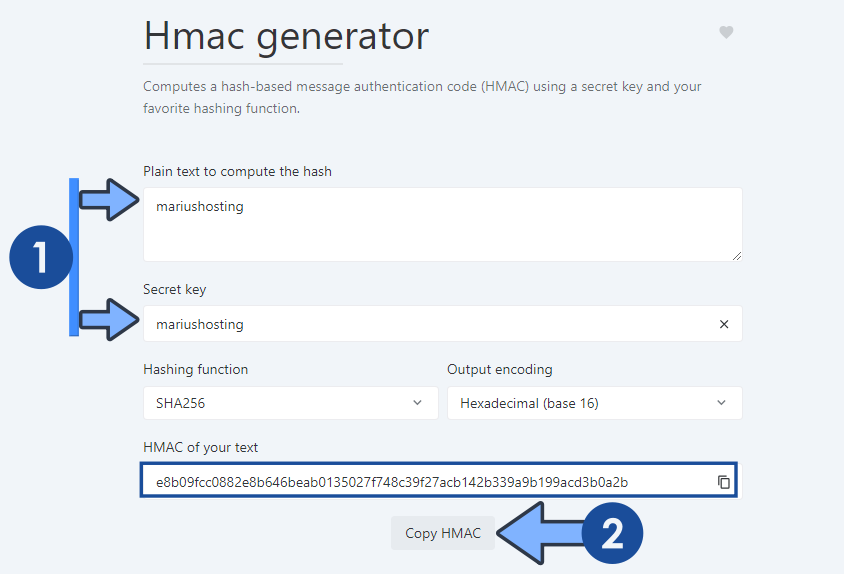Click the 'Secret key' label
The image size is (844, 574).
pyautogui.click(x=174, y=289)
